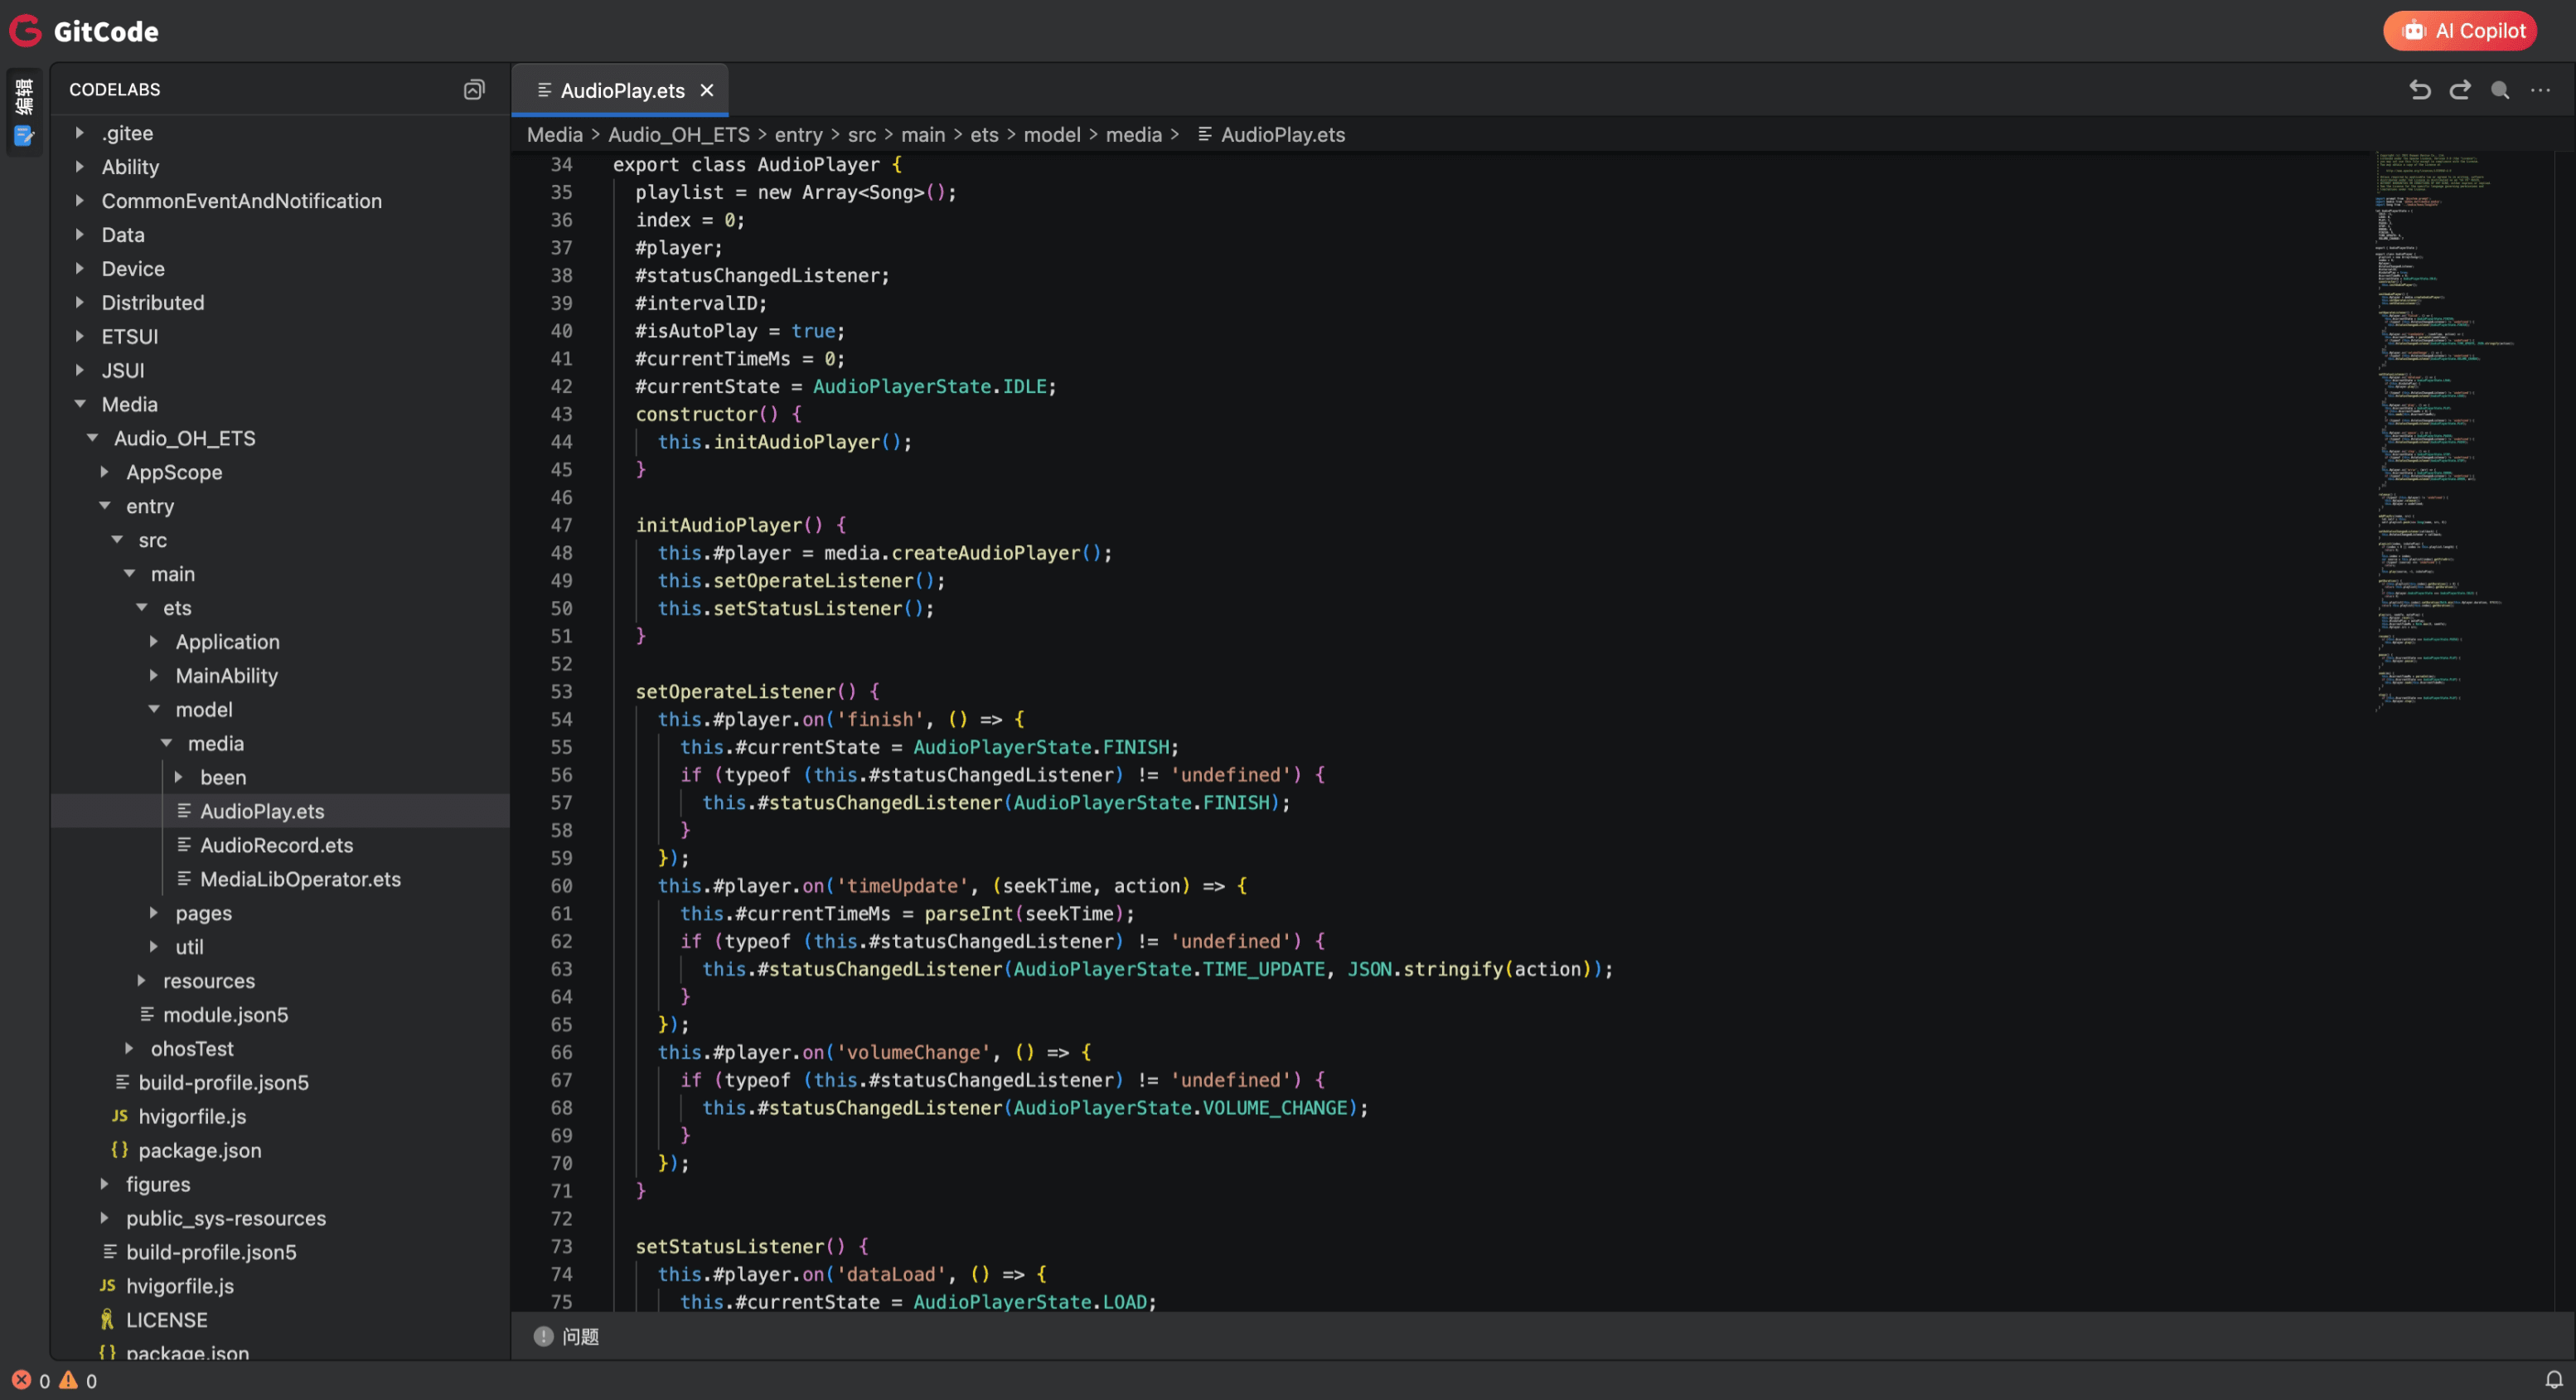Expand the .gitee folder

[x=127, y=133]
